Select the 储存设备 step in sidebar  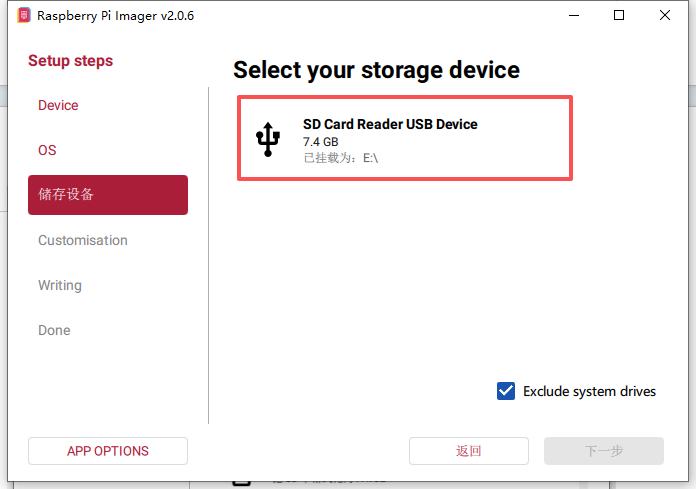point(107,195)
